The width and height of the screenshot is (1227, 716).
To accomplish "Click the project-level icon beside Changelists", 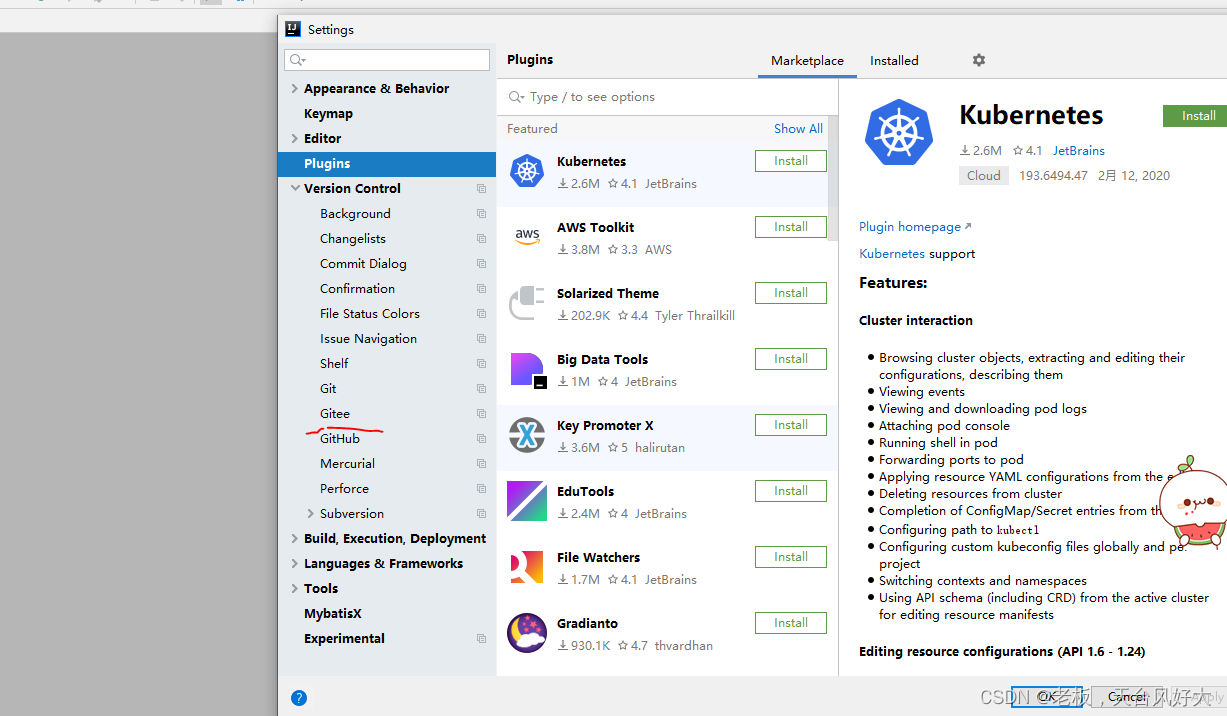I will (x=481, y=239).
